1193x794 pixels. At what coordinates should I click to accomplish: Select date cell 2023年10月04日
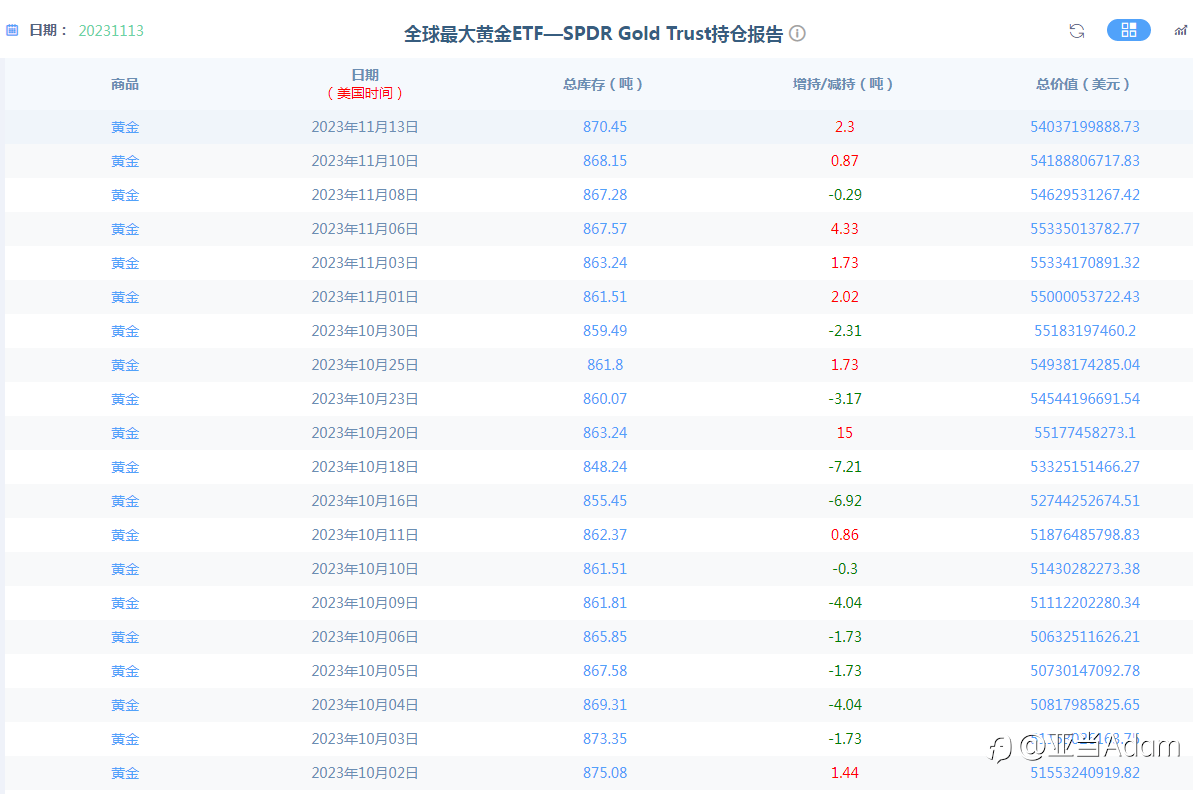[364, 705]
